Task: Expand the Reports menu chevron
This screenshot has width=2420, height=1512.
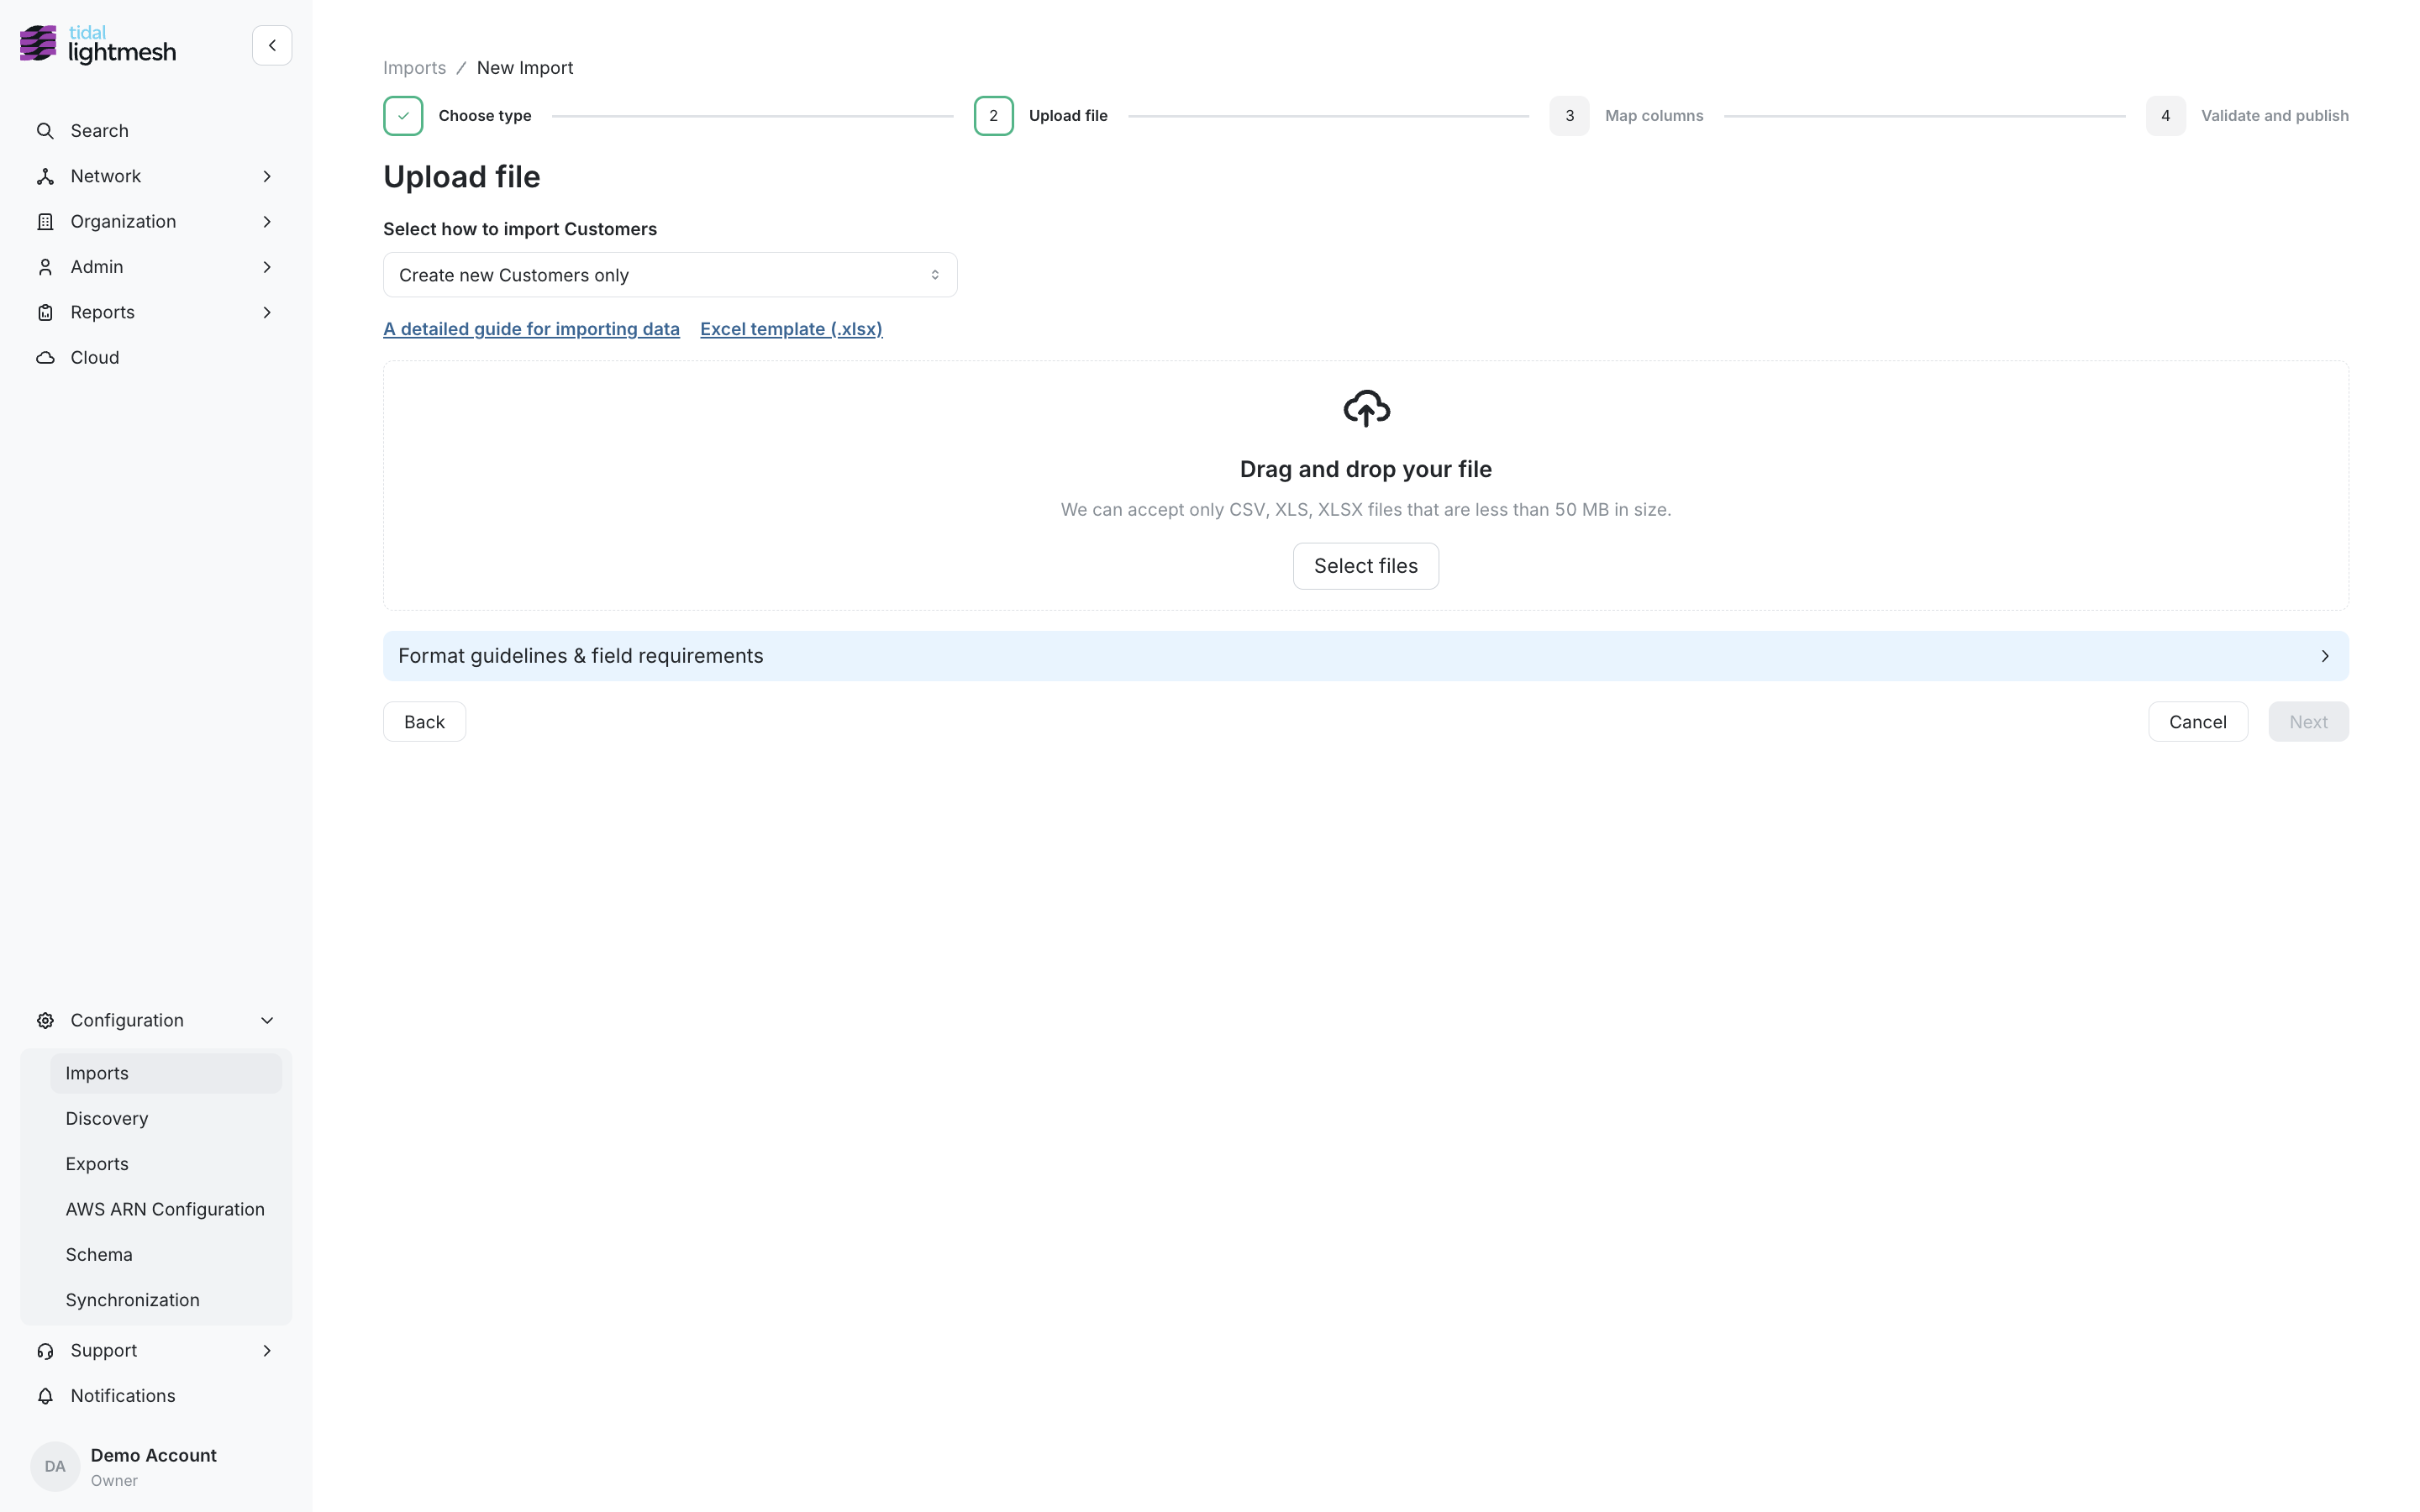Action: pos(267,312)
